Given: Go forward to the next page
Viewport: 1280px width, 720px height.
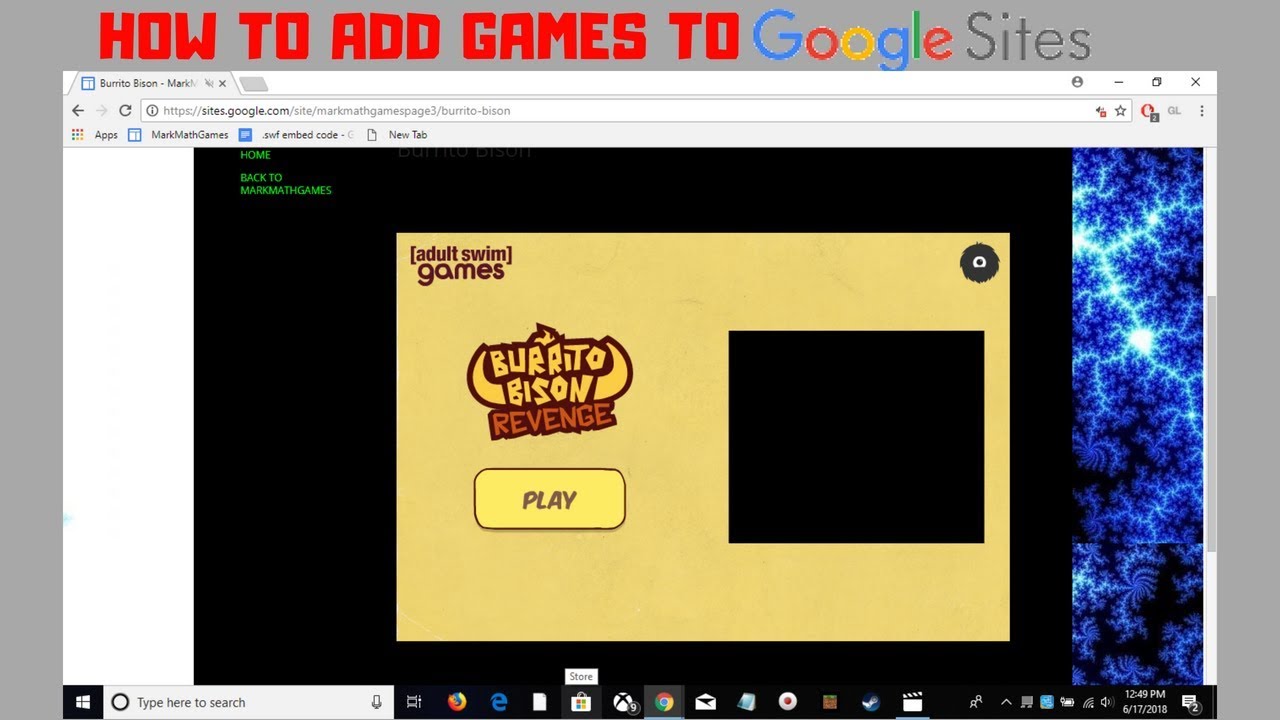Looking at the screenshot, I should pyautogui.click(x=101, y=111).
